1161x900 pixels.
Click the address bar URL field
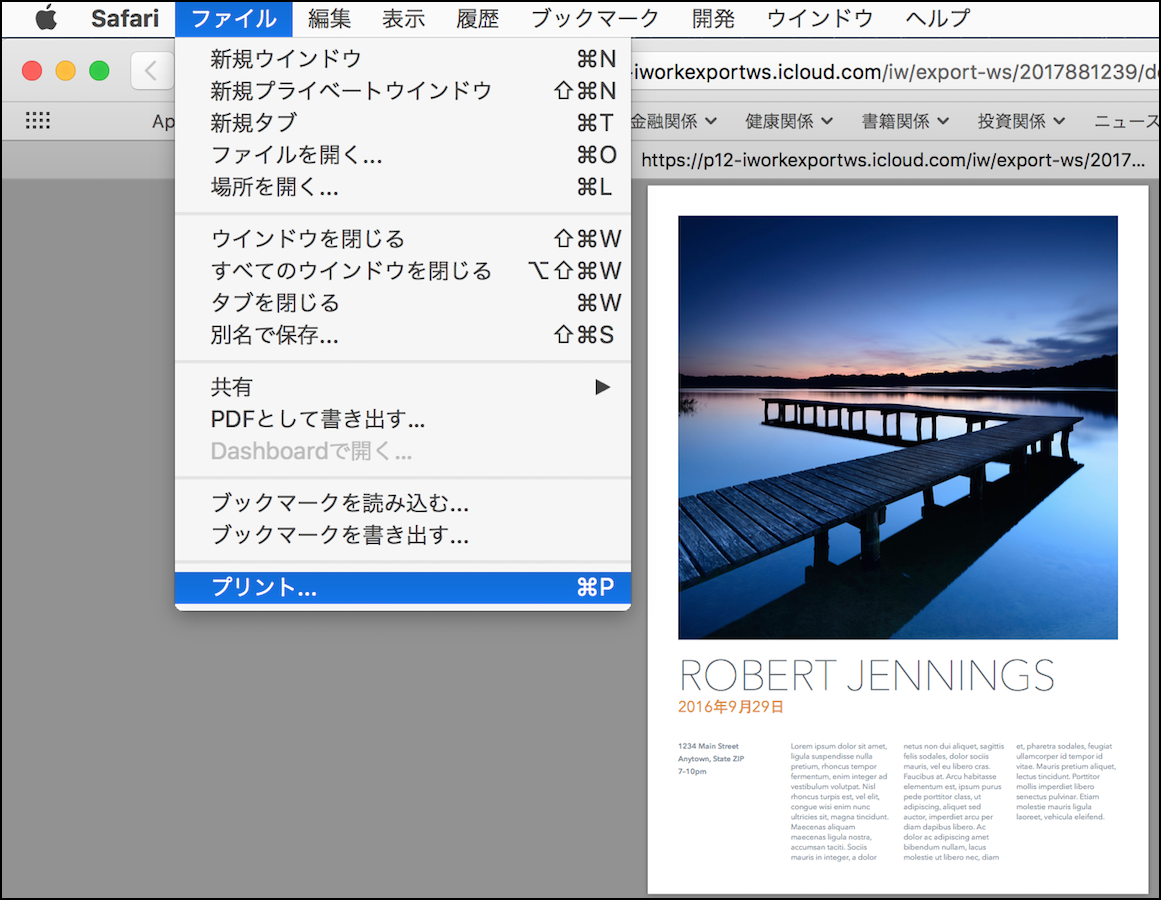coord(890,71)
